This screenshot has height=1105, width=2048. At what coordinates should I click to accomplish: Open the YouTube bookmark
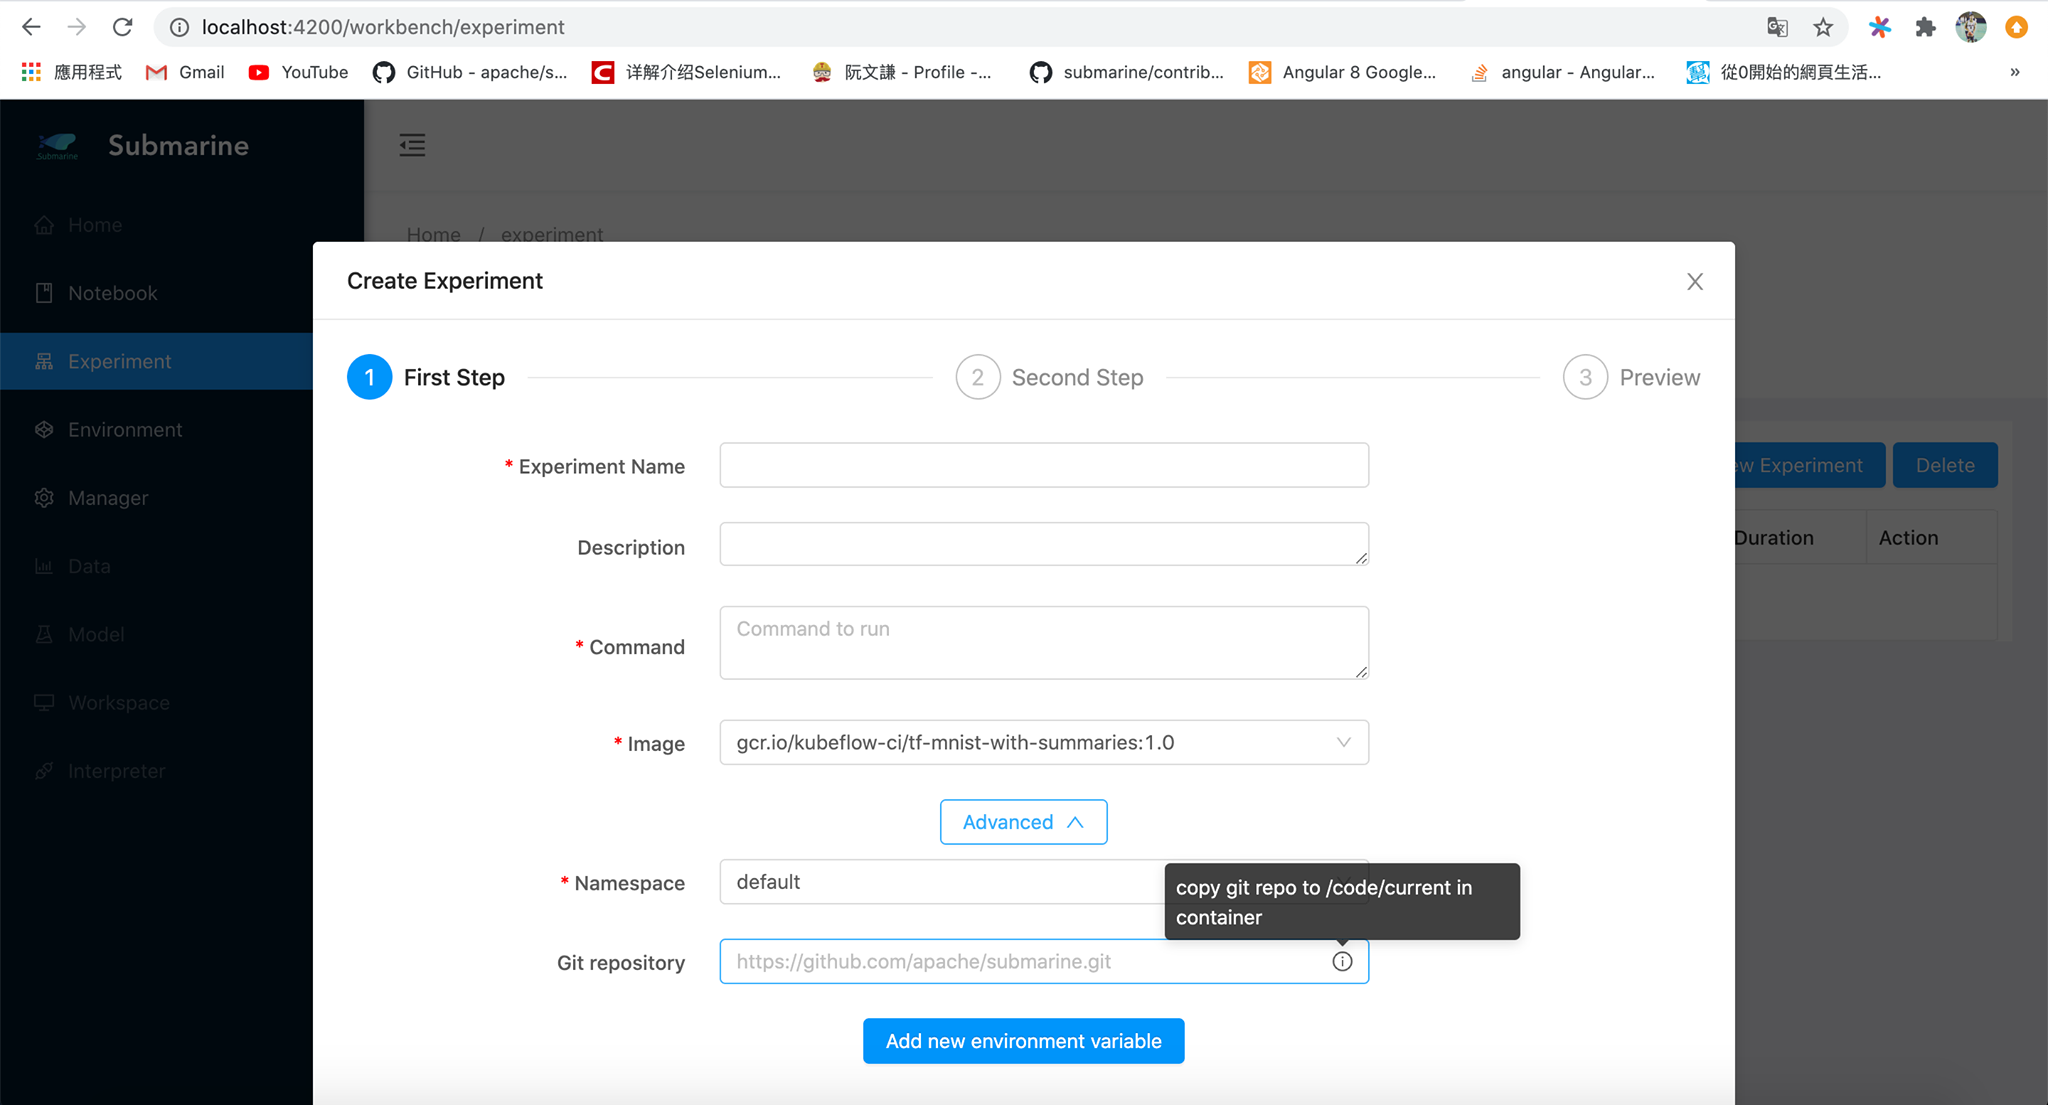(x=298, y=72)
